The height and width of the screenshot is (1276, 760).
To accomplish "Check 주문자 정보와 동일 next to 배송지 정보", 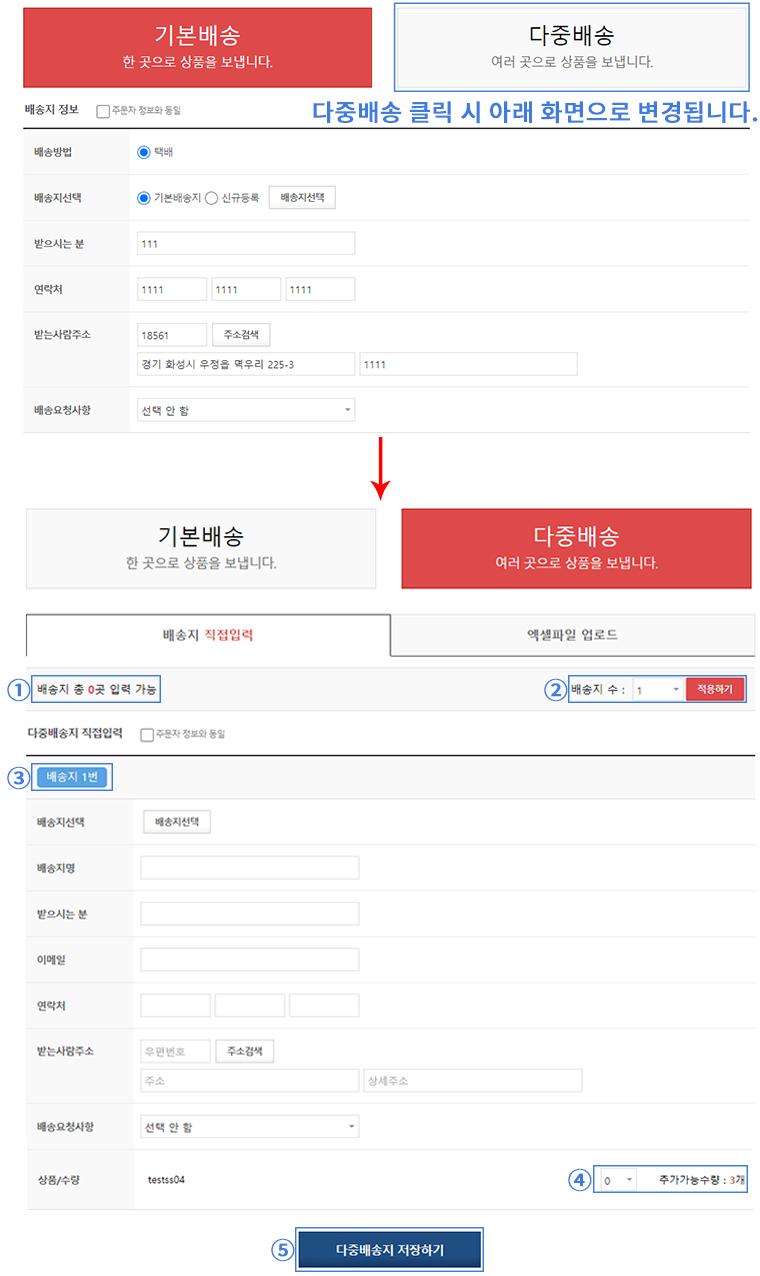I will pyautogui.click(x=103, y=111).
